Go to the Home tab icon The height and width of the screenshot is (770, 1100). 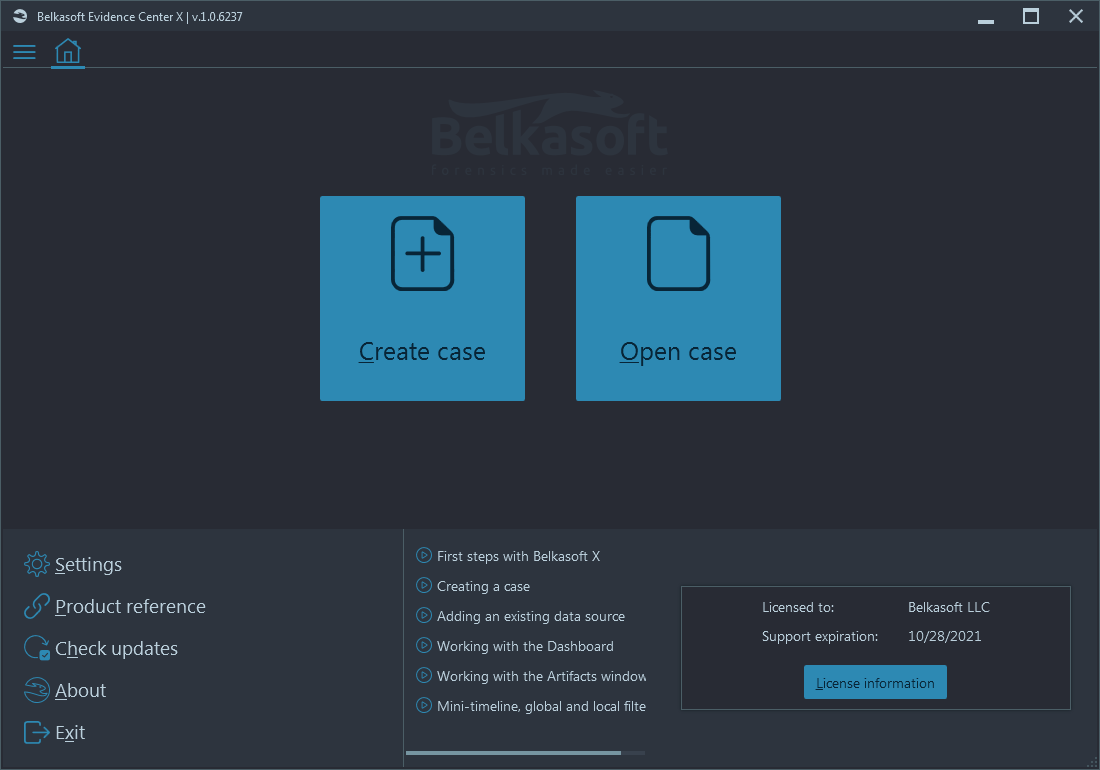(68, 51)
